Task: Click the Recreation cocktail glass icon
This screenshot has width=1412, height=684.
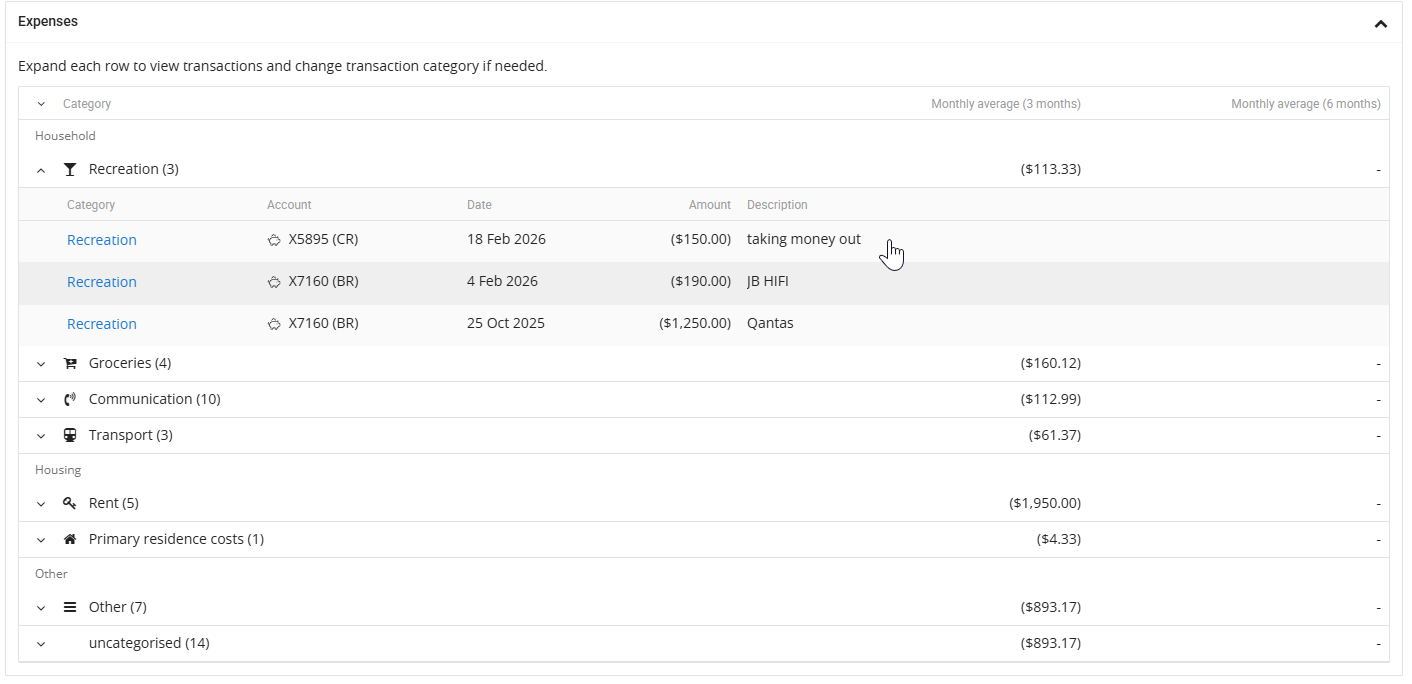Action: click(x=70, y=169)
